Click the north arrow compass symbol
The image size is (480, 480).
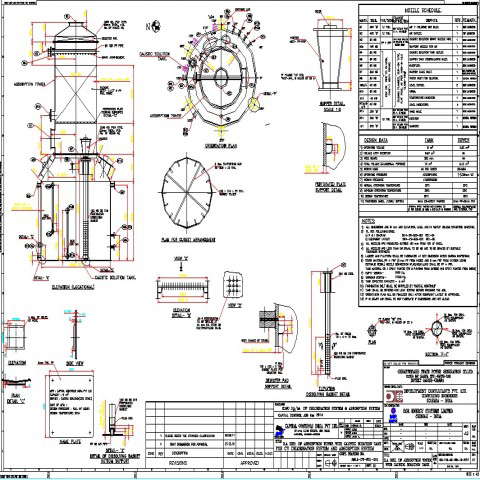(x=155, y=26)
